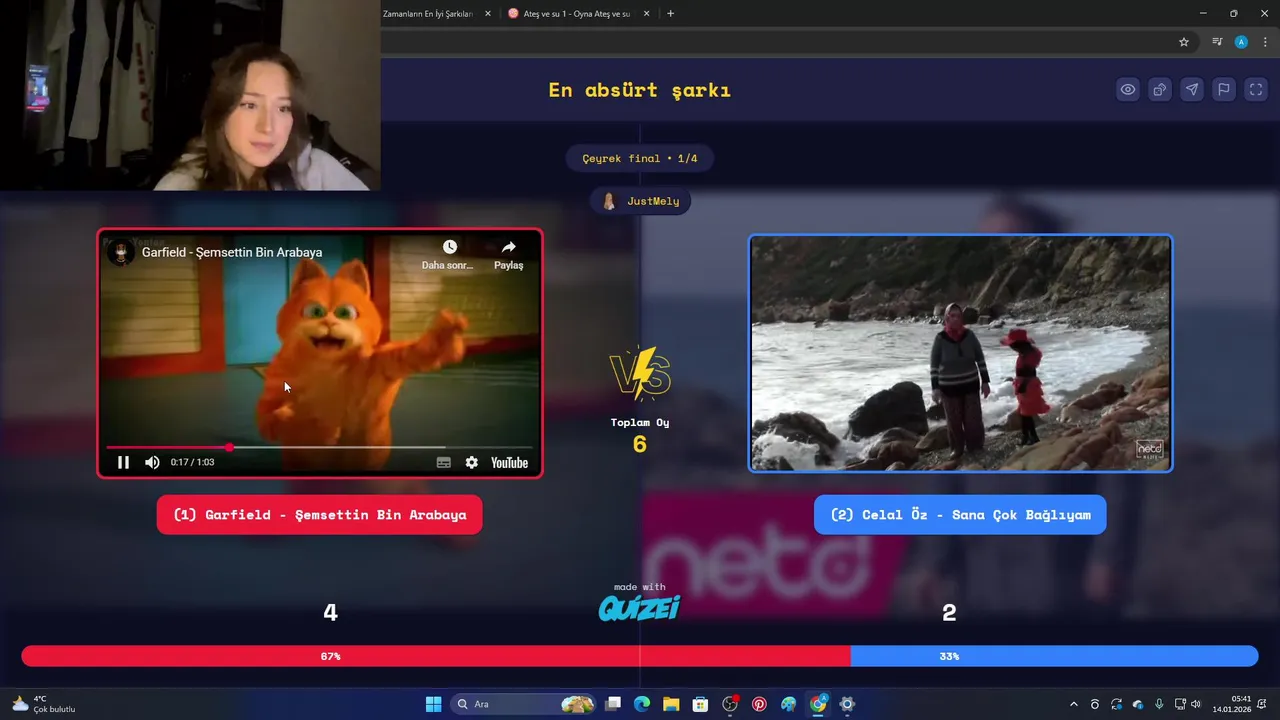Click the vote count 2 on the right
The image size is (1280, 720).
949,613
